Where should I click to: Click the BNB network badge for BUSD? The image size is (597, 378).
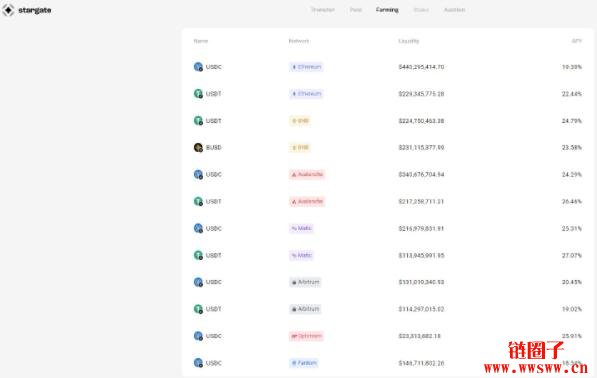coord(300,147)
